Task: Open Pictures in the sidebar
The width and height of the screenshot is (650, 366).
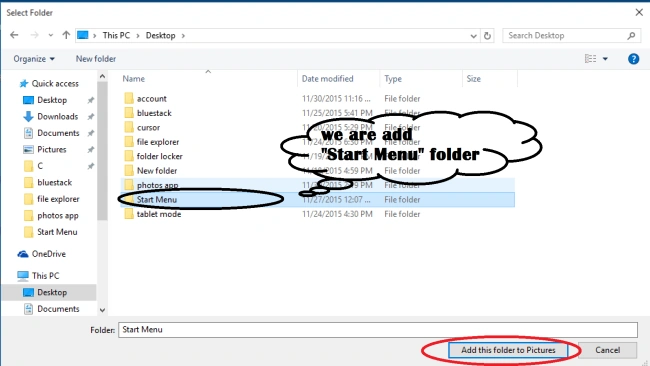Action: (x=51, y=150)
